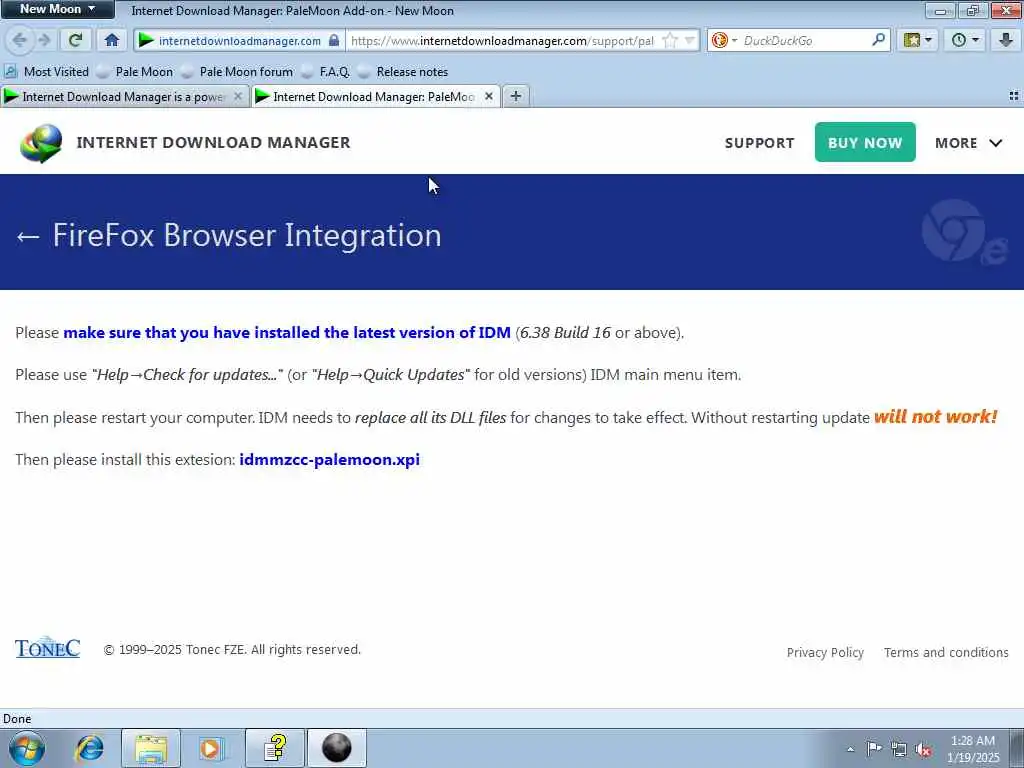The width and height of the screenshot is (1024, 768).
Task: Close the first Internet Download Manager tab
Action: point(238,97)
